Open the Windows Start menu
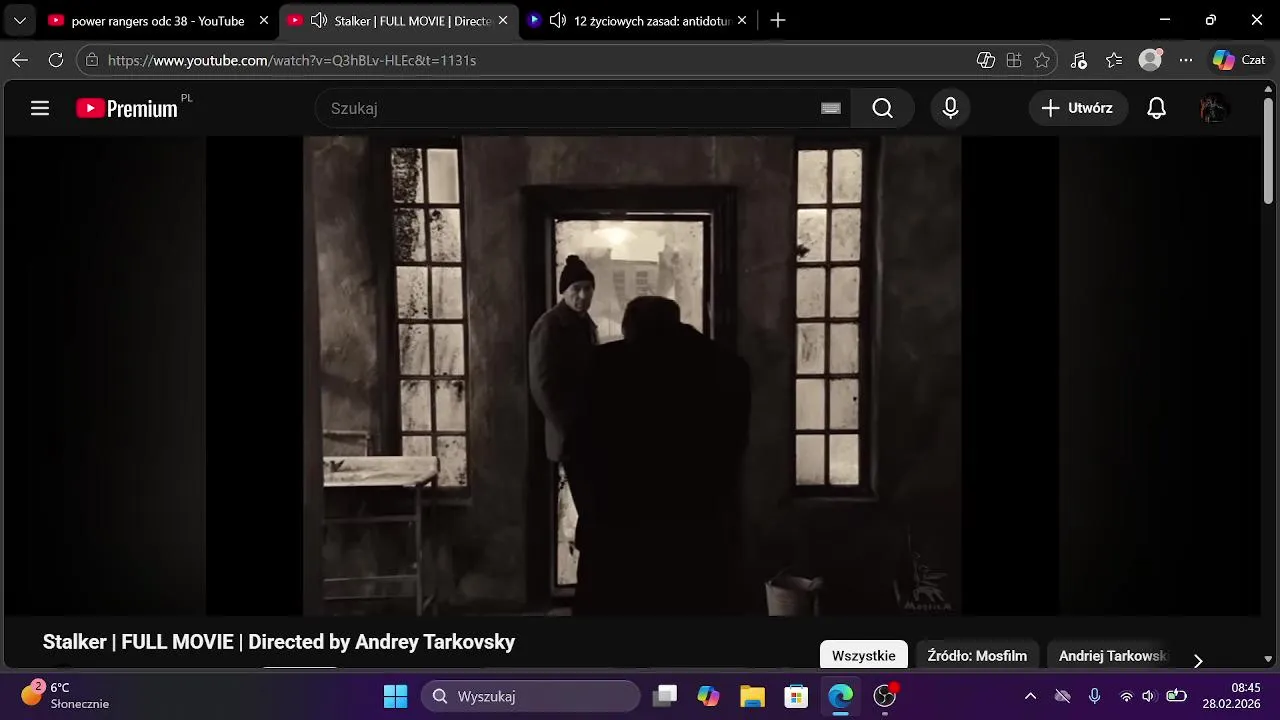Screen dimensions: 1280x720 (395, 696)
